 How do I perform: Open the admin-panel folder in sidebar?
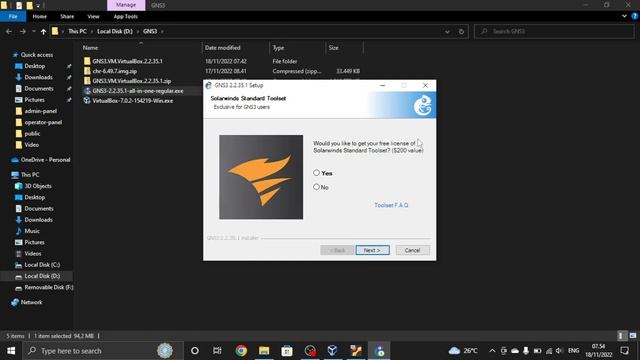(40, 111)
